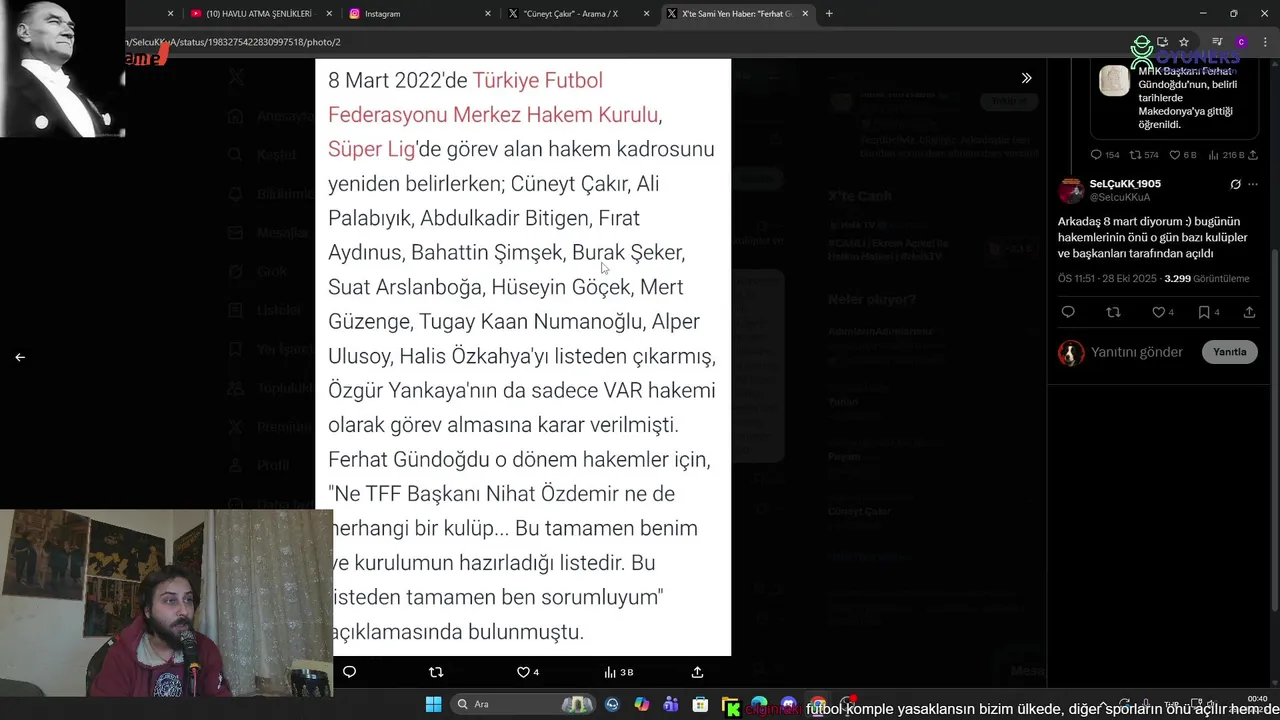
Task: Click the browser address bar URL
Action: tap(235, 42)
